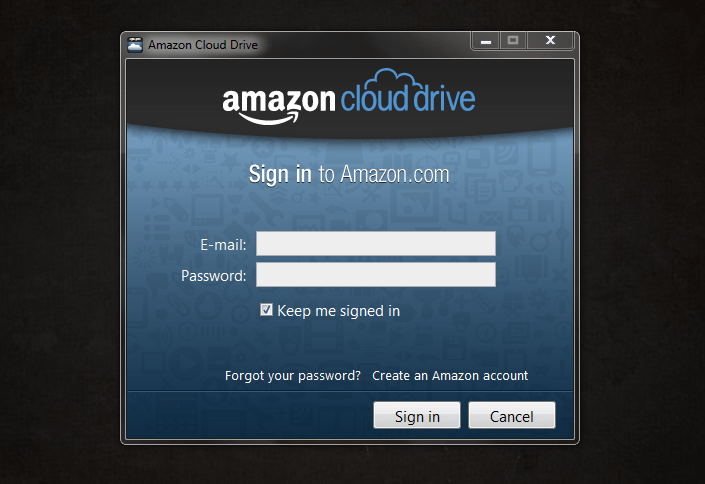
Task: Uncheck the Keep me signed in checkbox
Action: [x=266, y=310]
